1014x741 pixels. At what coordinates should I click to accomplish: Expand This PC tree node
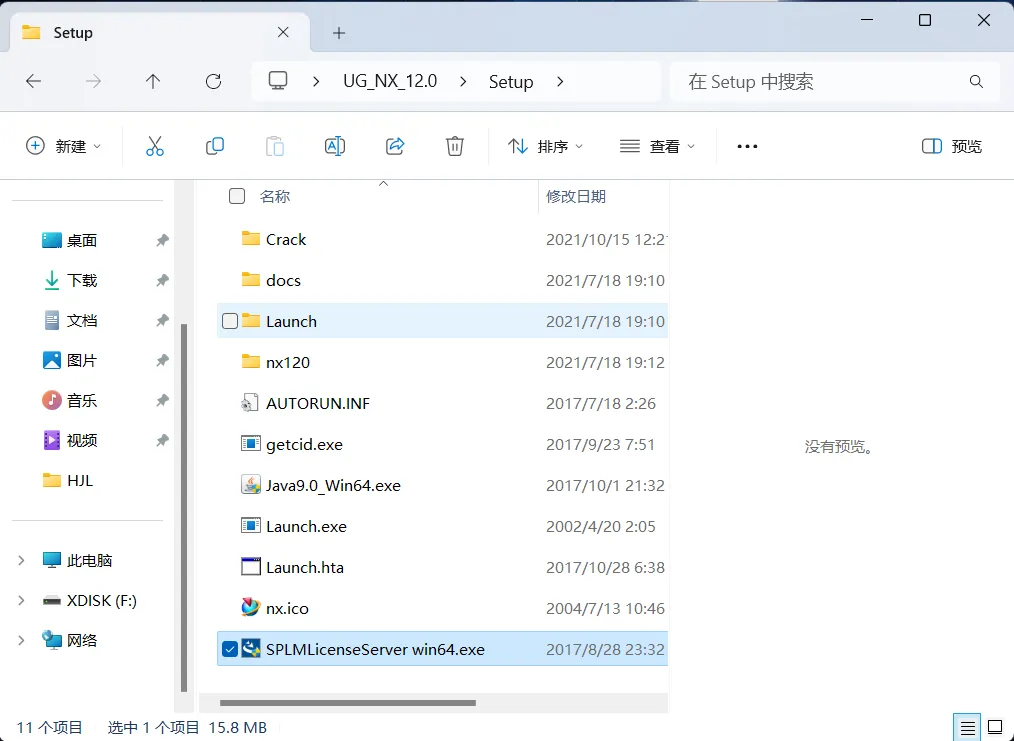(x=21, y=560)
